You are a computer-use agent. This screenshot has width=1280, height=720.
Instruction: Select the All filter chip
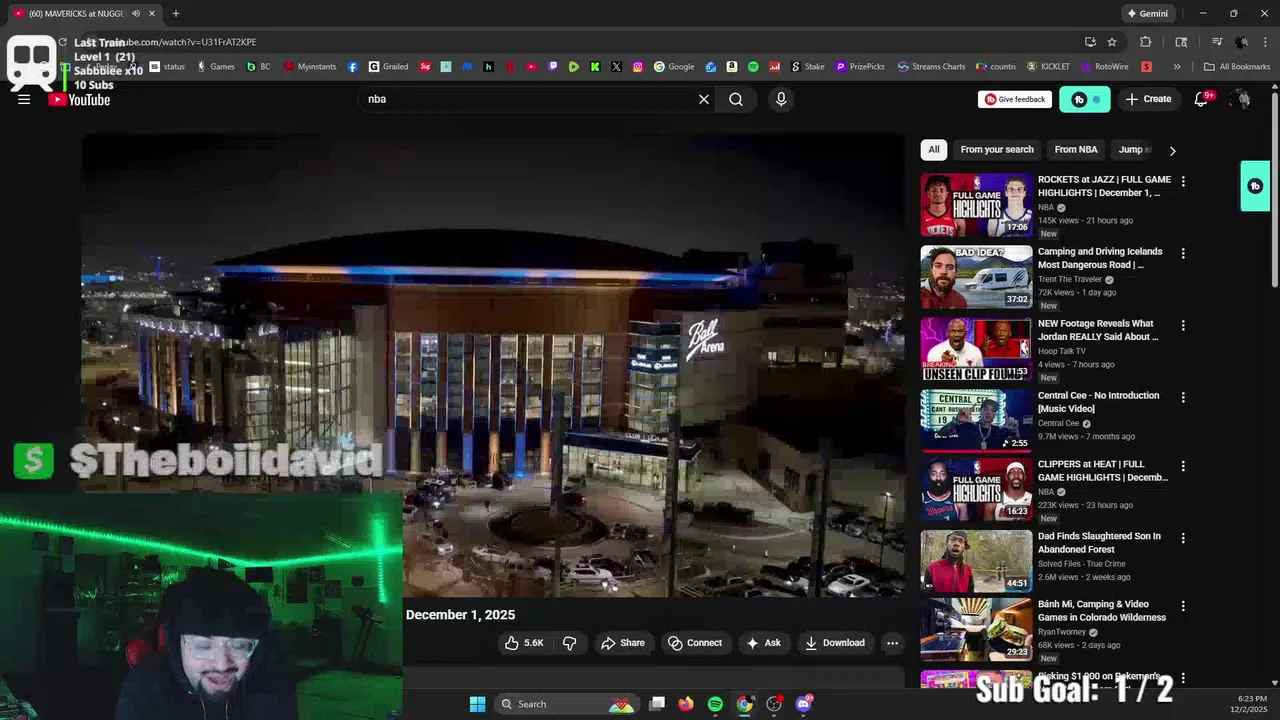point(934,150)
